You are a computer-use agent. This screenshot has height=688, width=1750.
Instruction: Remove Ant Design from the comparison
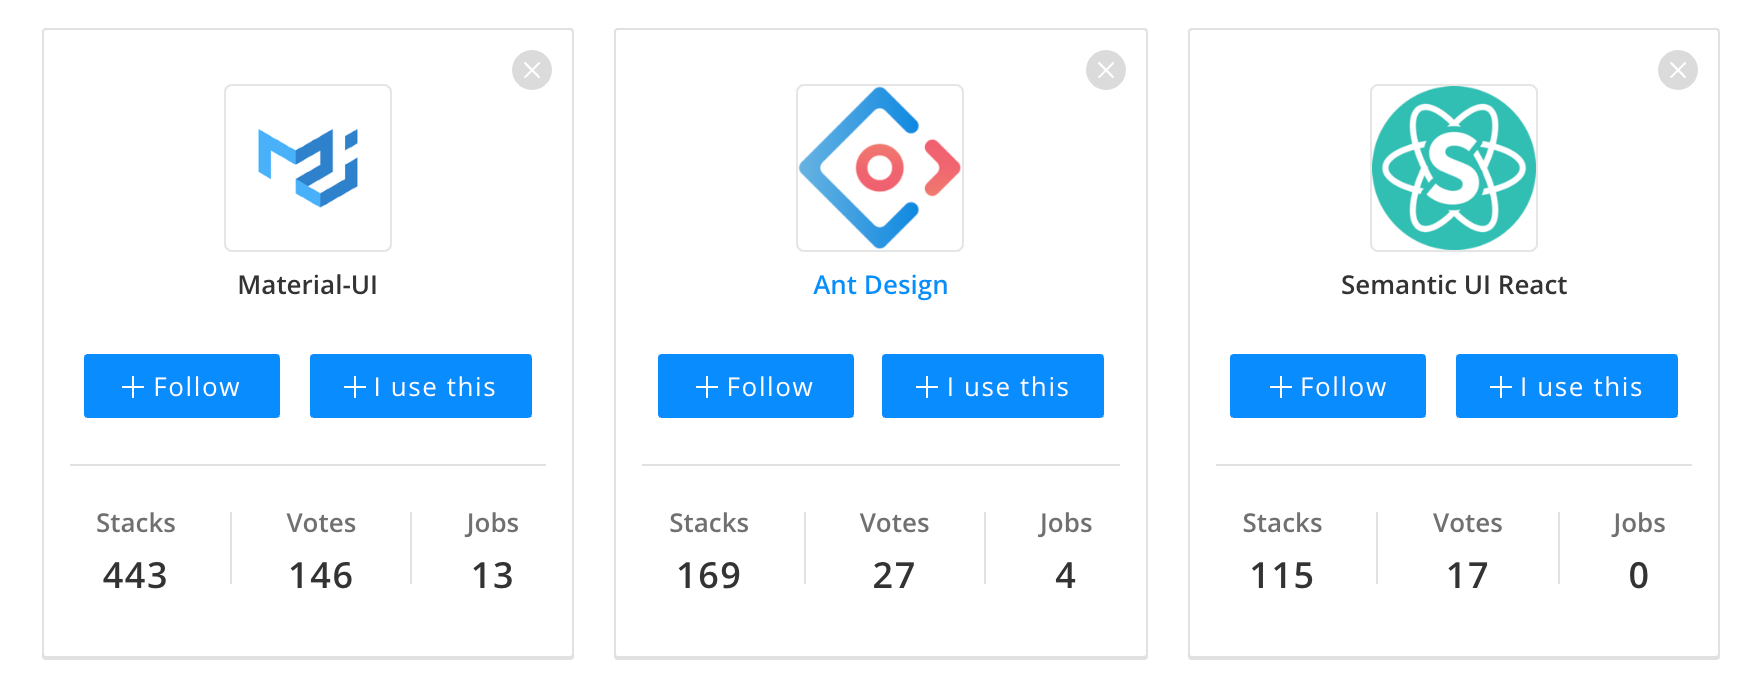(x=1105, y=69)
